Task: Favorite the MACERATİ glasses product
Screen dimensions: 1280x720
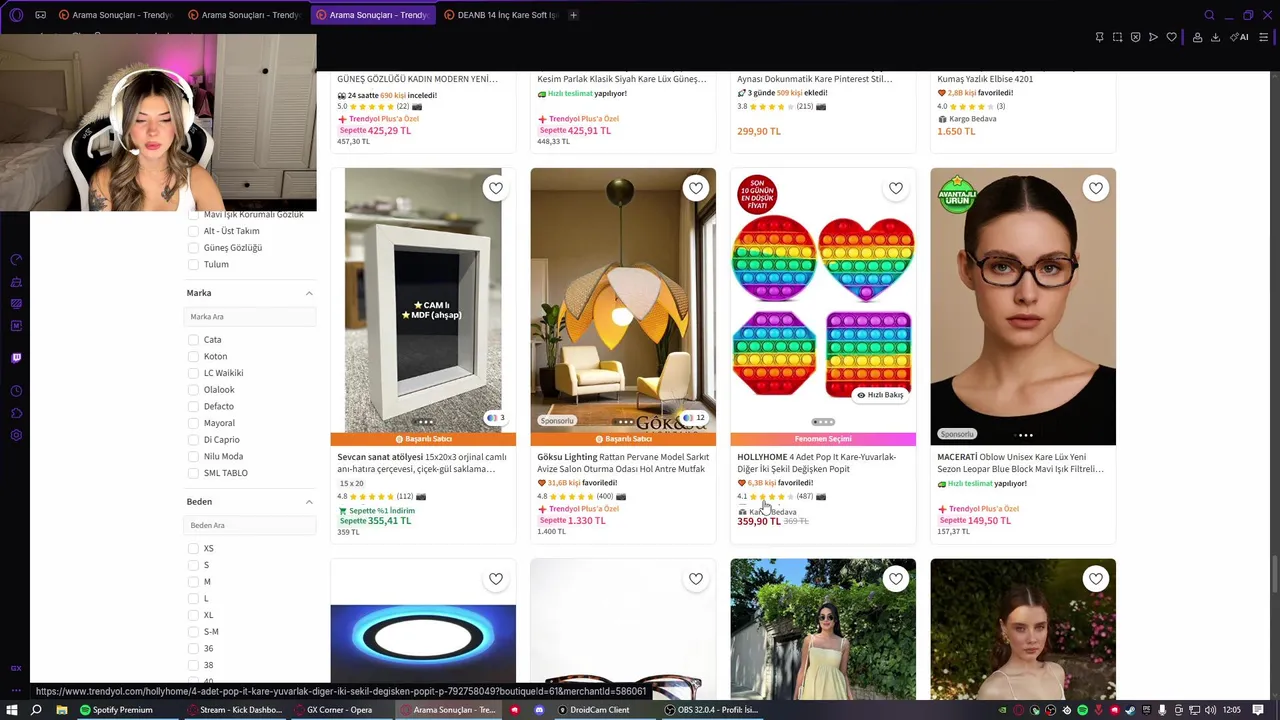Action: coord(1096,188)
